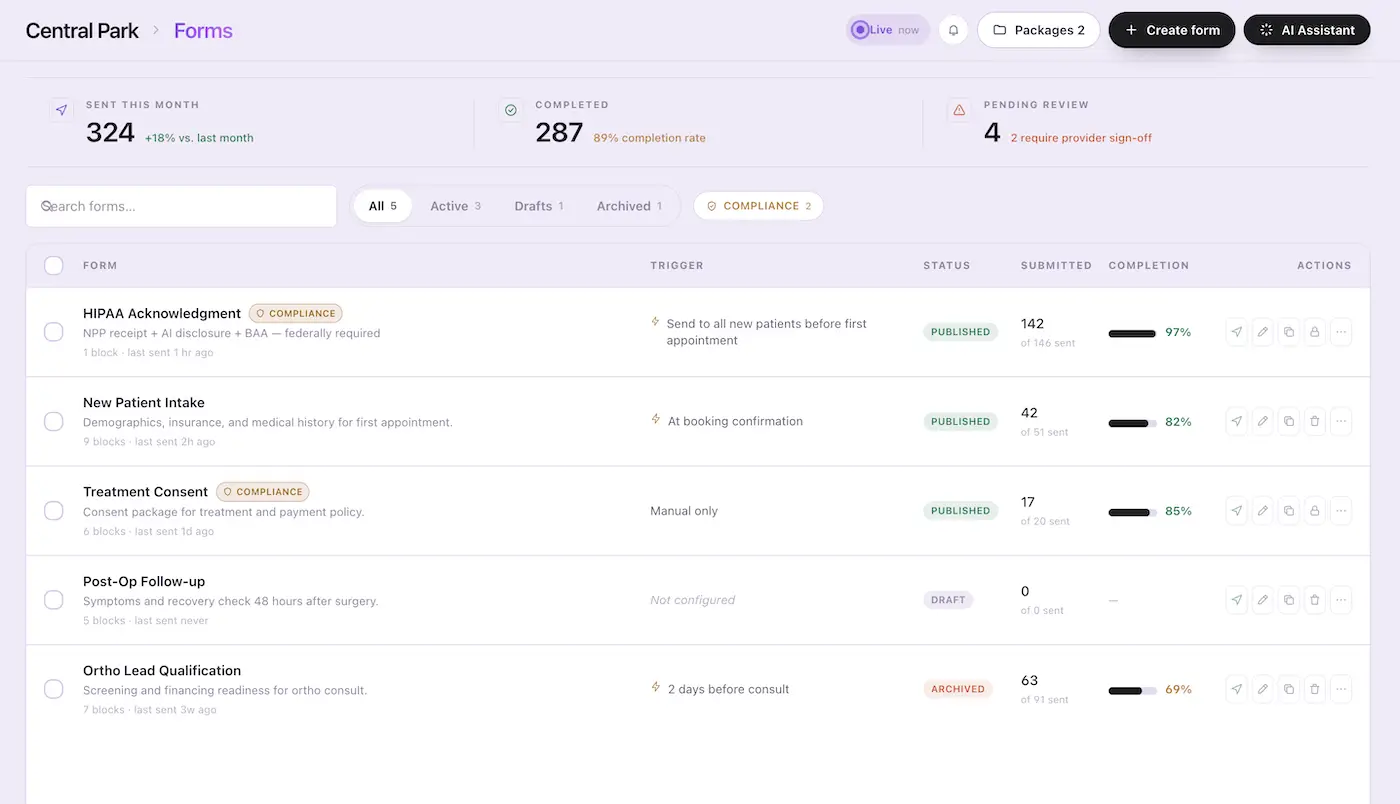Click the Create form button
Screen dimensions: 1400x804
(1172, 30)
